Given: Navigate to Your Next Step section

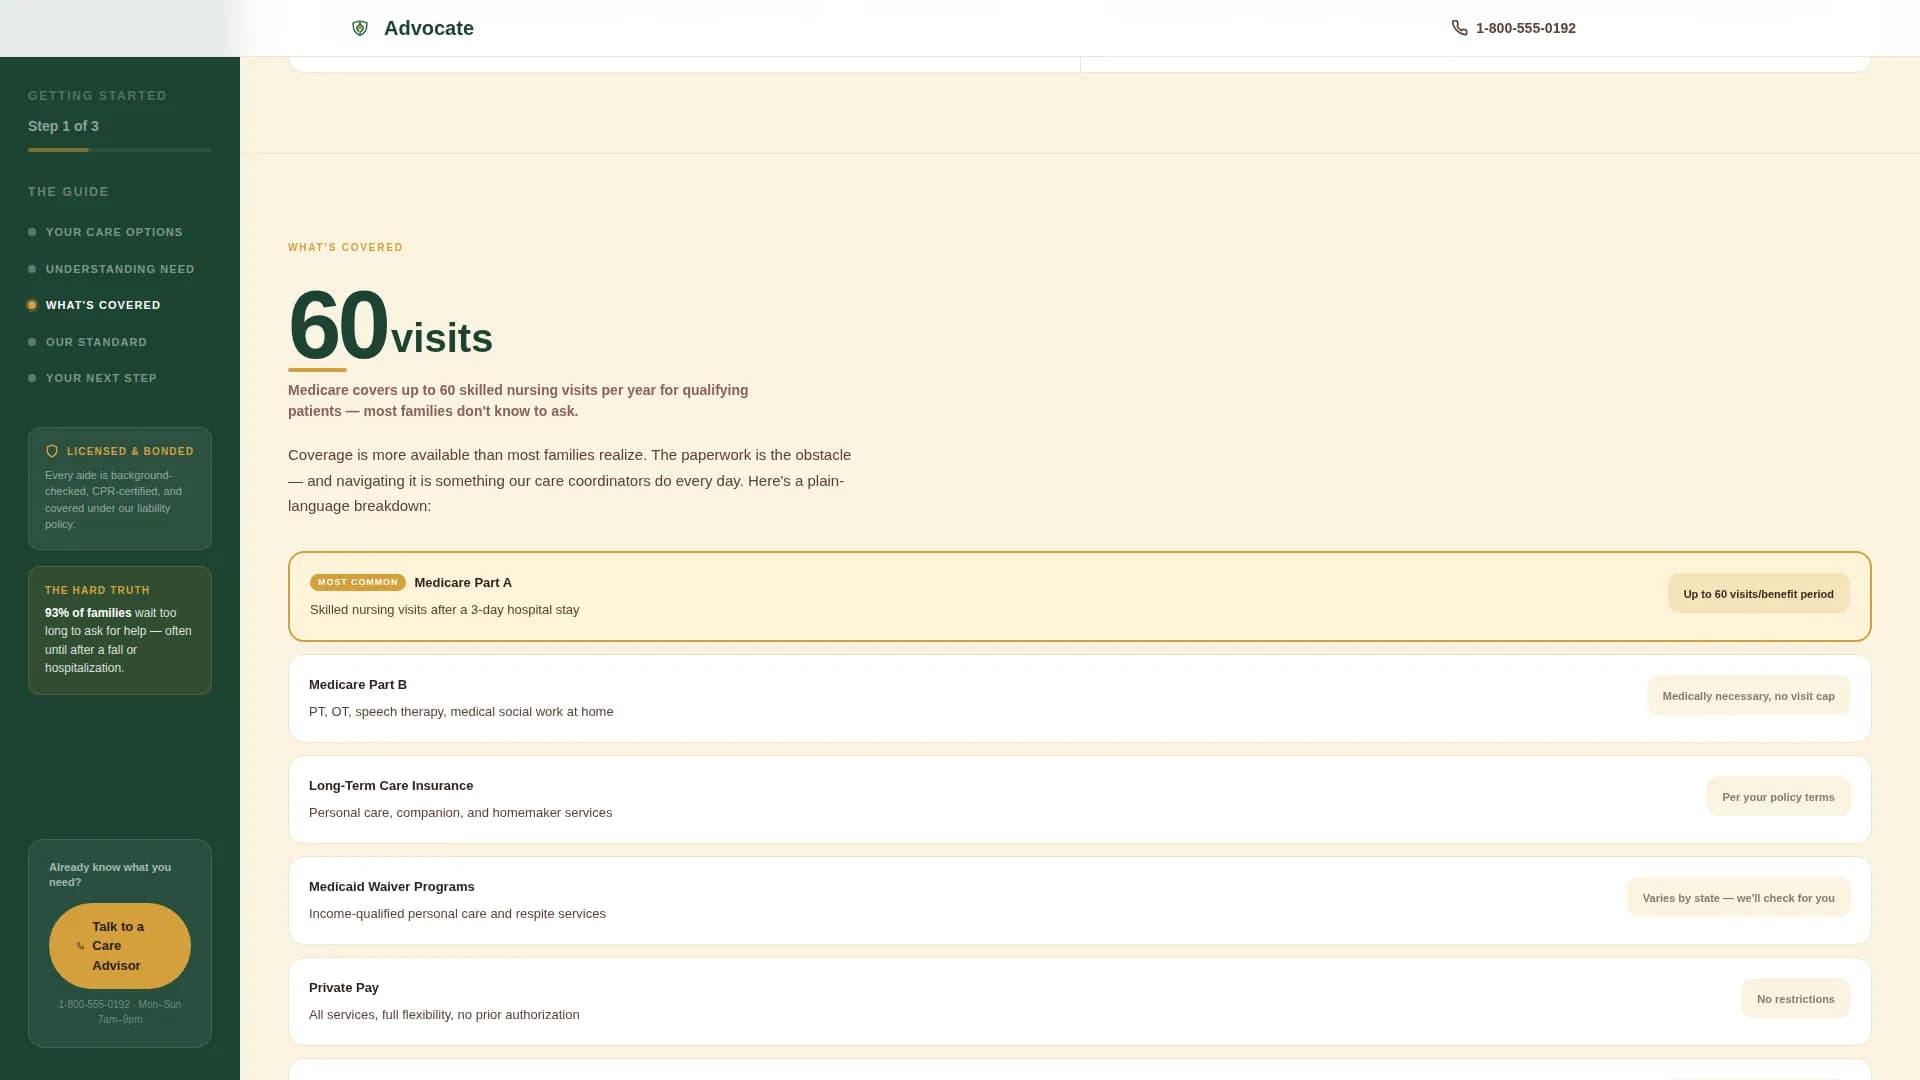Looking at the screenshot, I should [x=101, y=378].
